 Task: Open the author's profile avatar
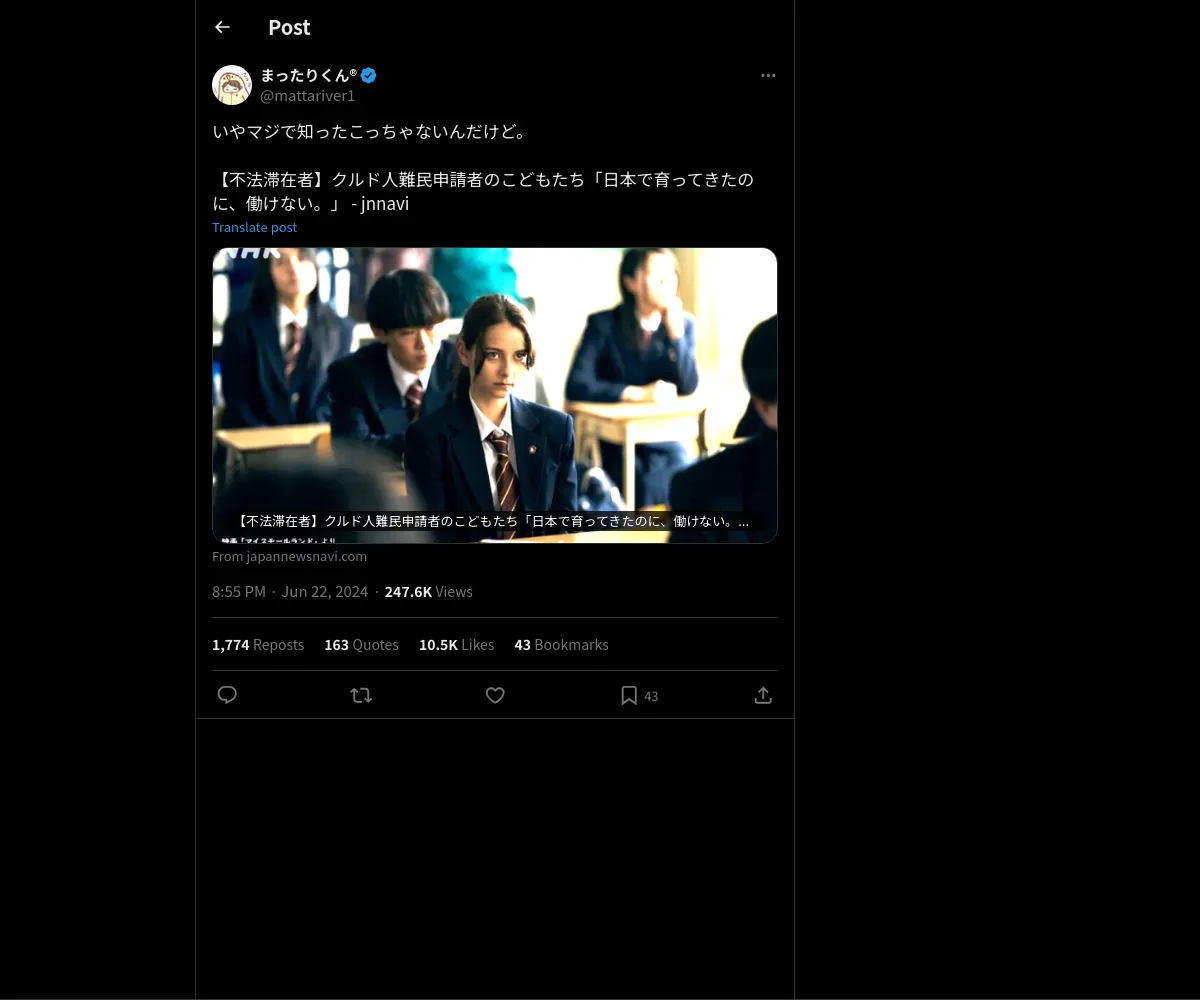[x=232, y=85]
